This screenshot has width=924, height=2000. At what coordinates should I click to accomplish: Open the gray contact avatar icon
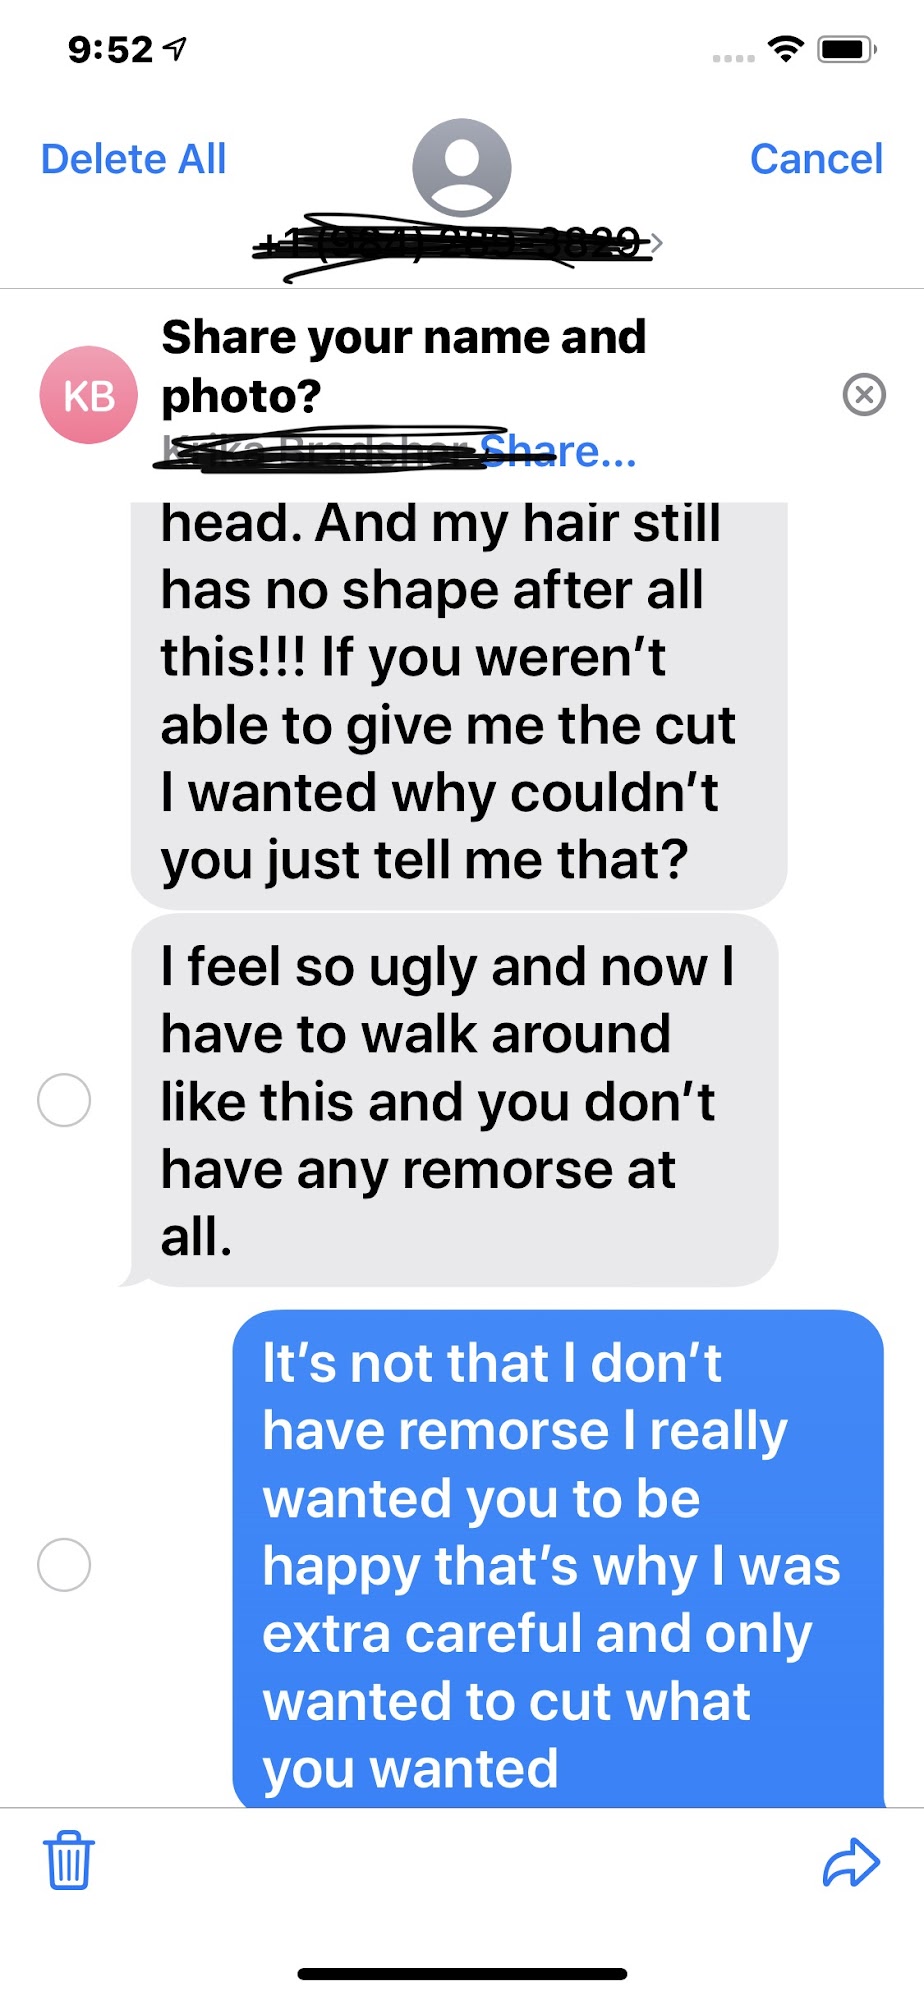[x=462, y=167]
